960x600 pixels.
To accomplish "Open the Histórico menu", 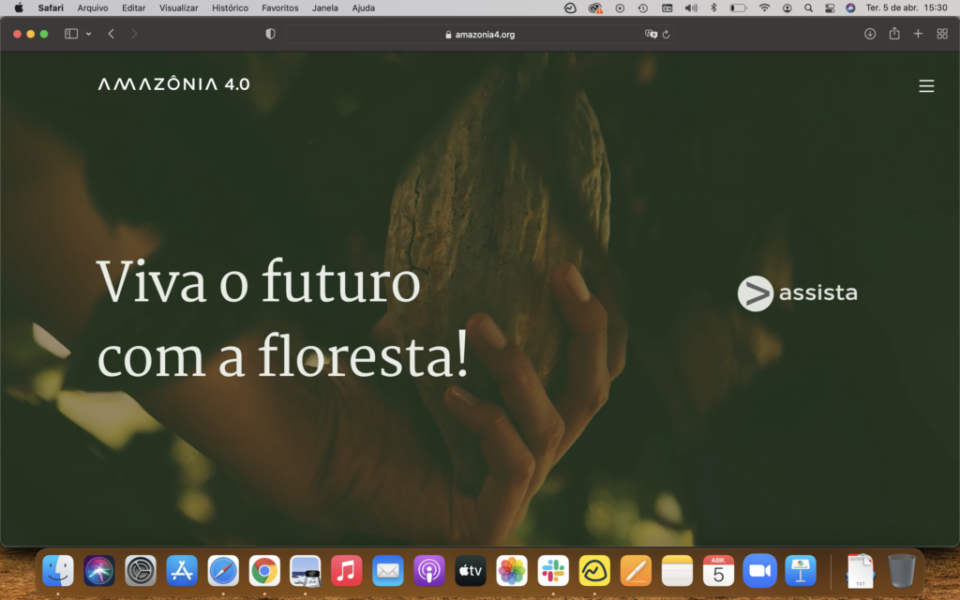I will click(230, 8).
